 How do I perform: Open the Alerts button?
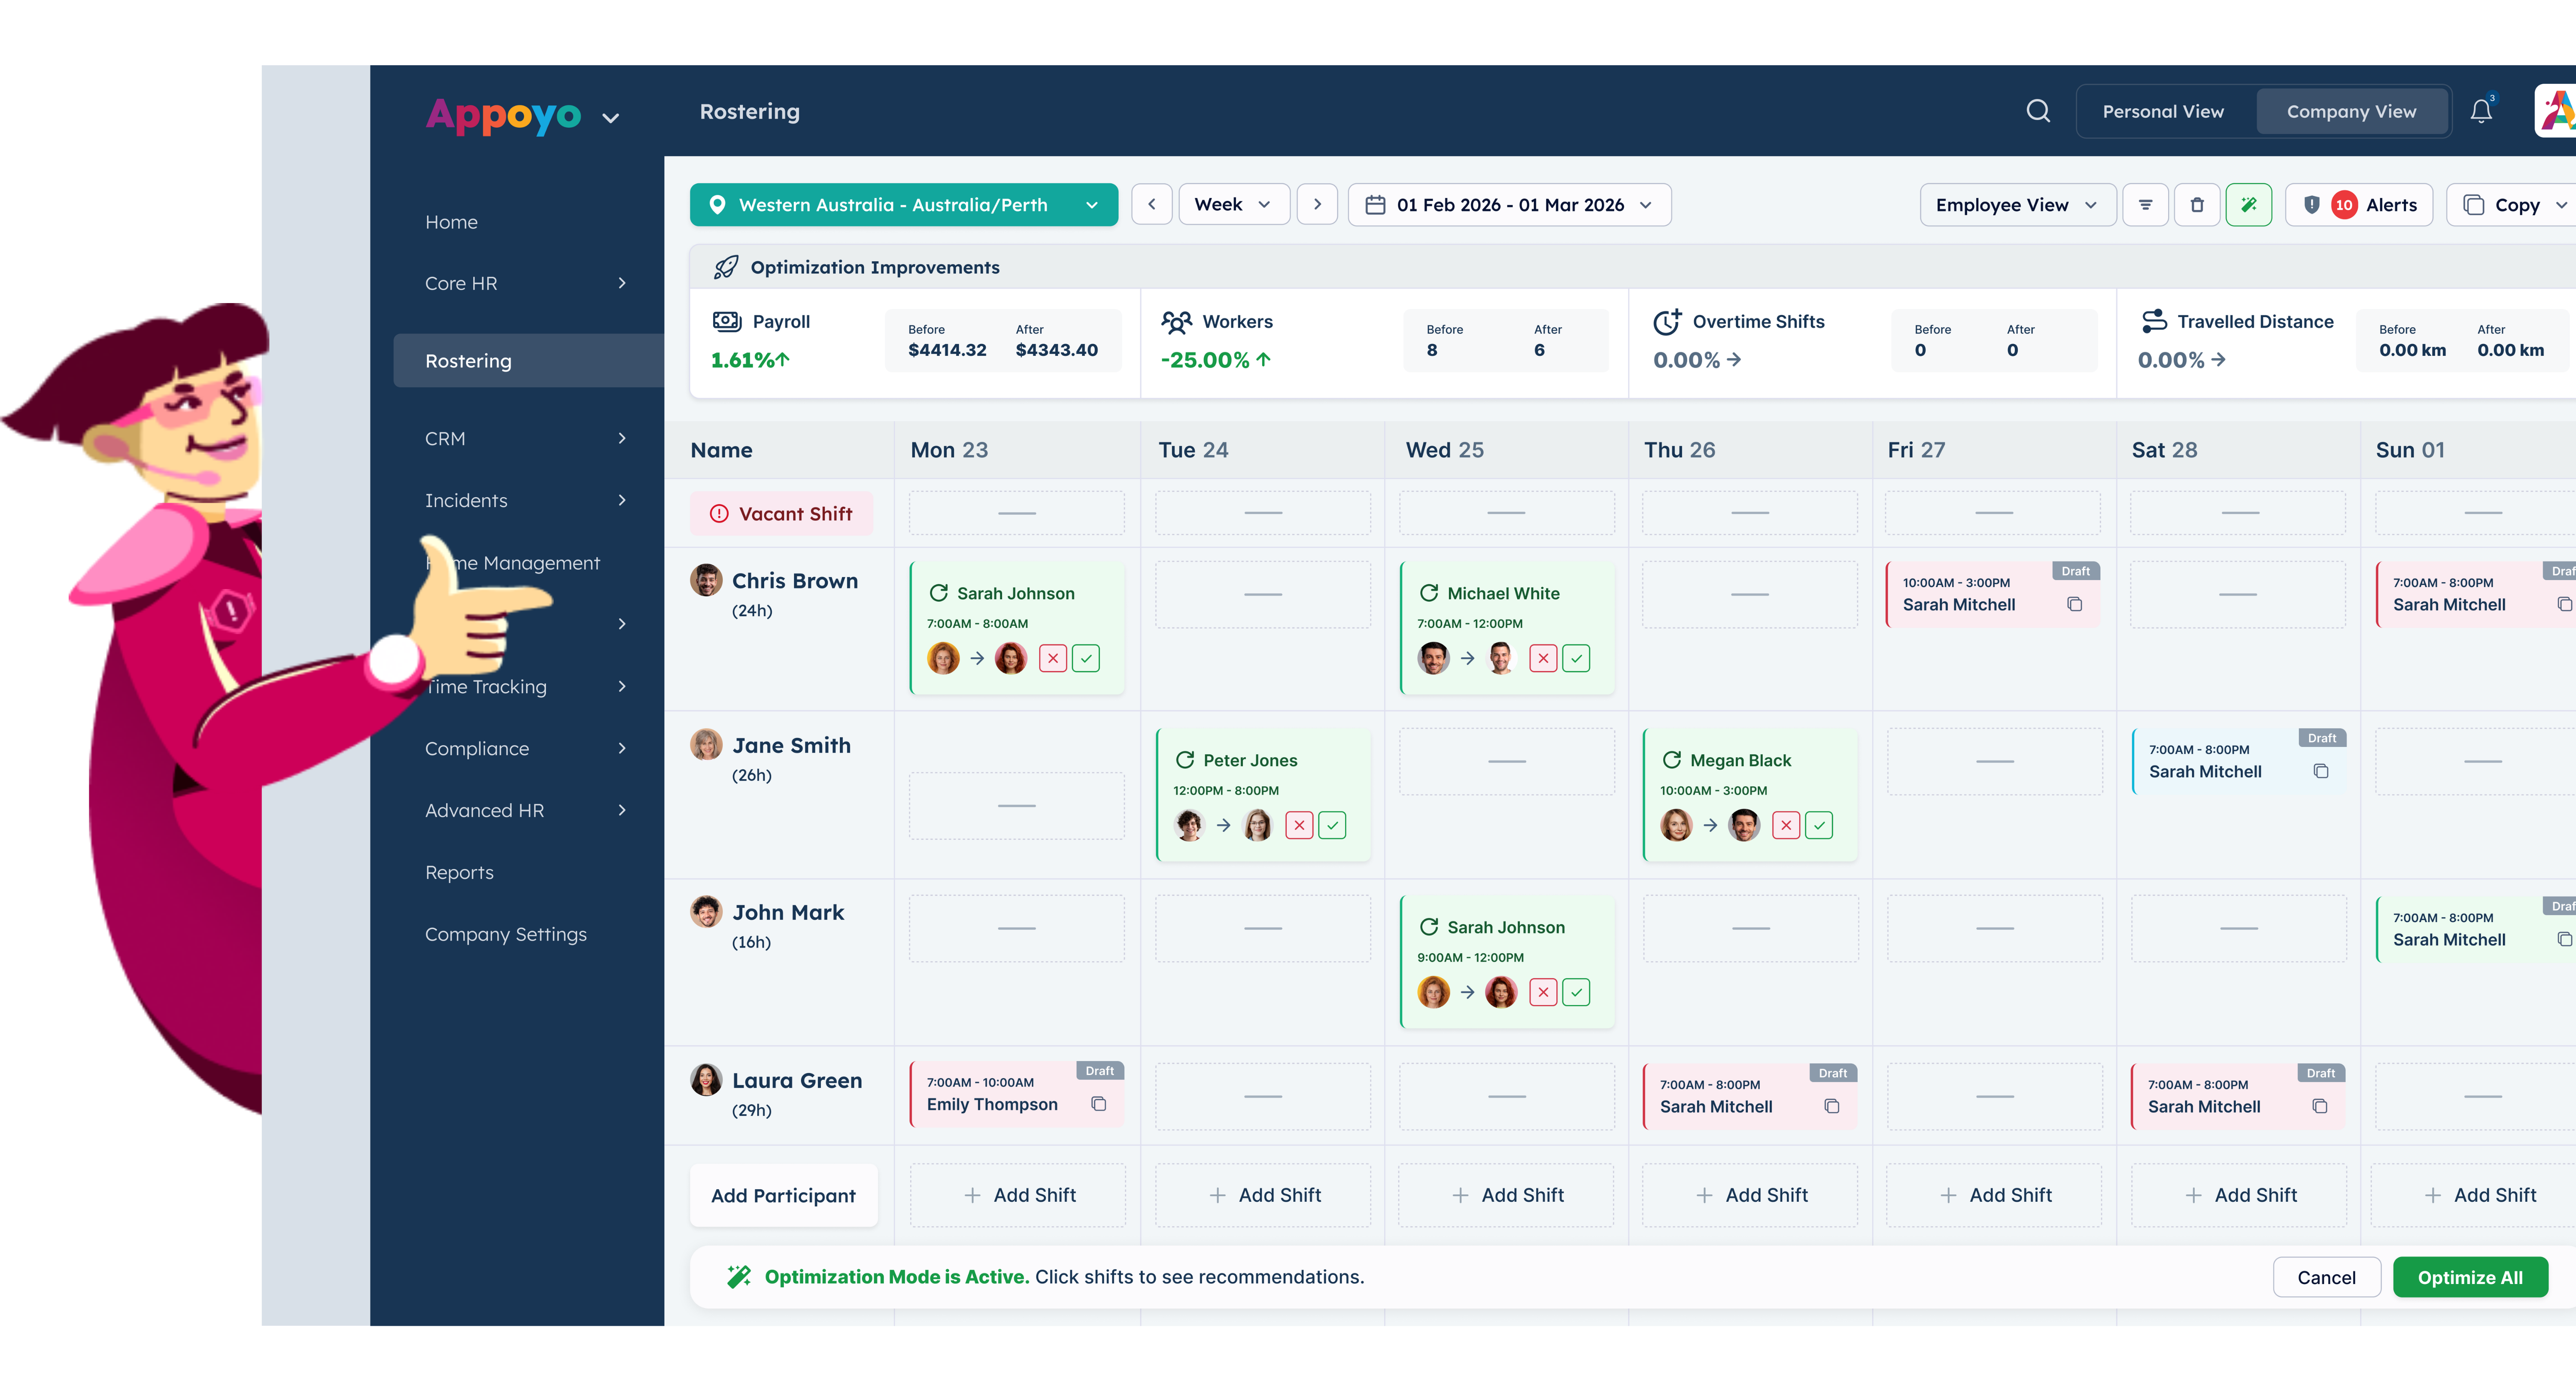coord(2359,205)
